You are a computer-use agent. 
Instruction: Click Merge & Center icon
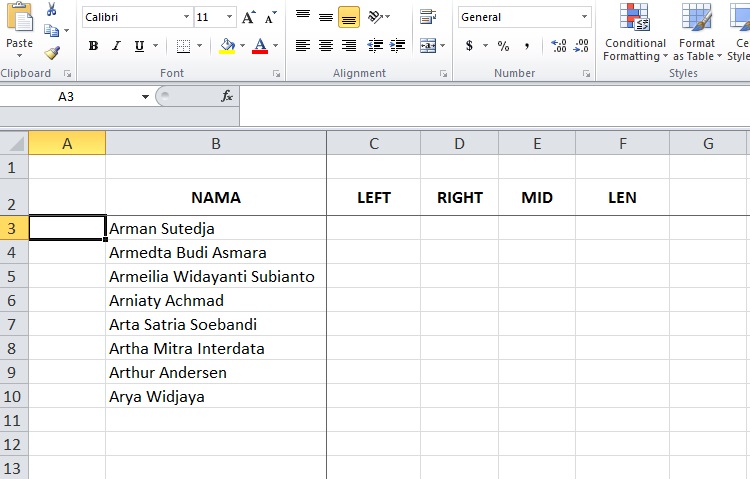click(x=428, y=46)
